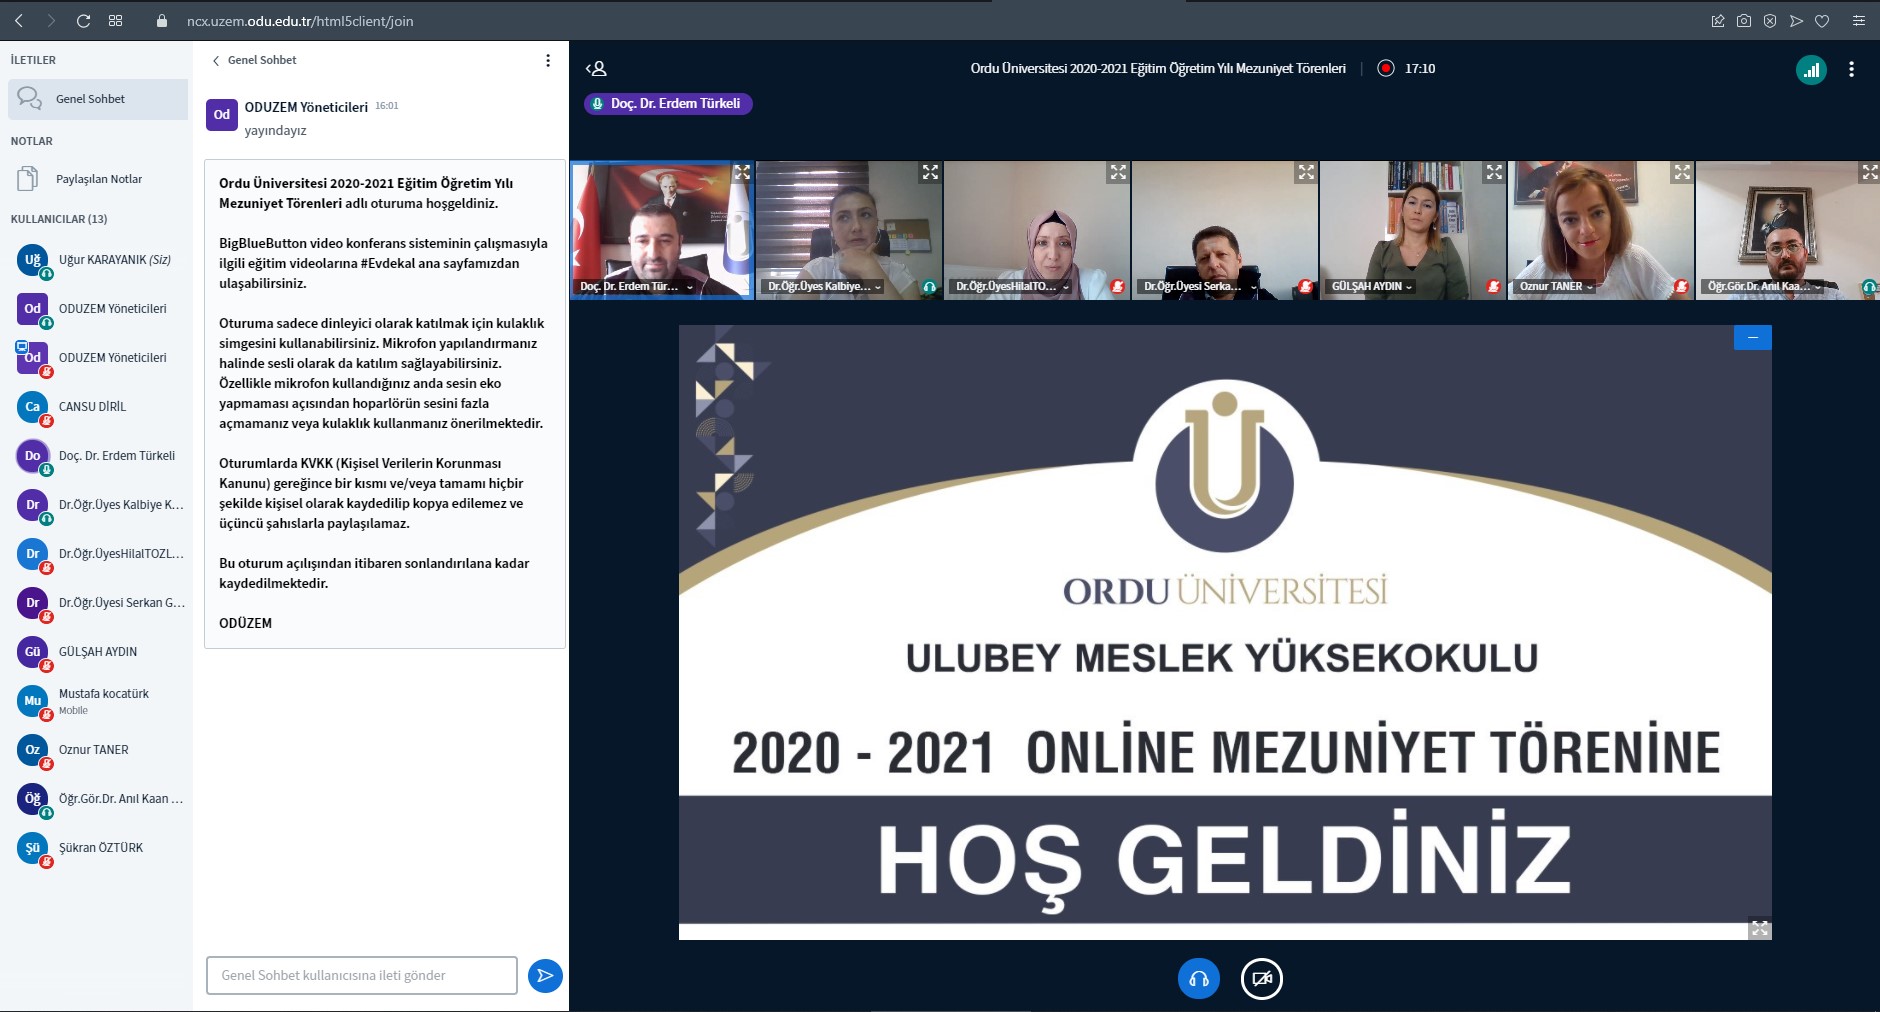Go back with the browser back arrow
The width and height of the screenshot is (1880, 1012).
[x=19, y=20]
